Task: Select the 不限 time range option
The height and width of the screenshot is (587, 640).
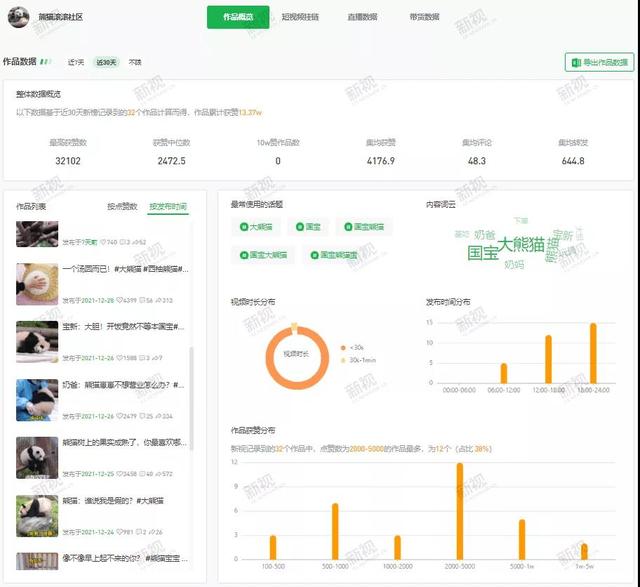Action: [x=135, y=63]
